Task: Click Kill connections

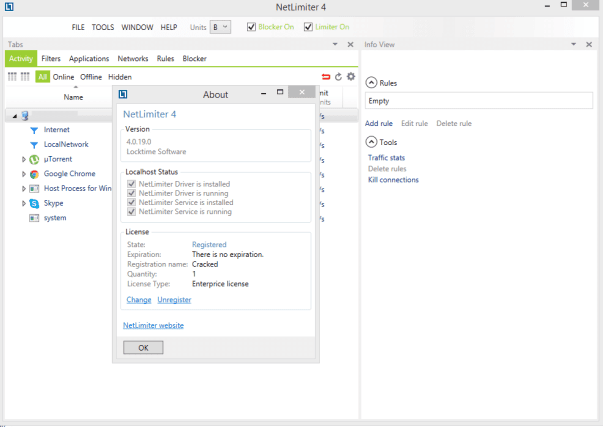Action: [393, 180]
